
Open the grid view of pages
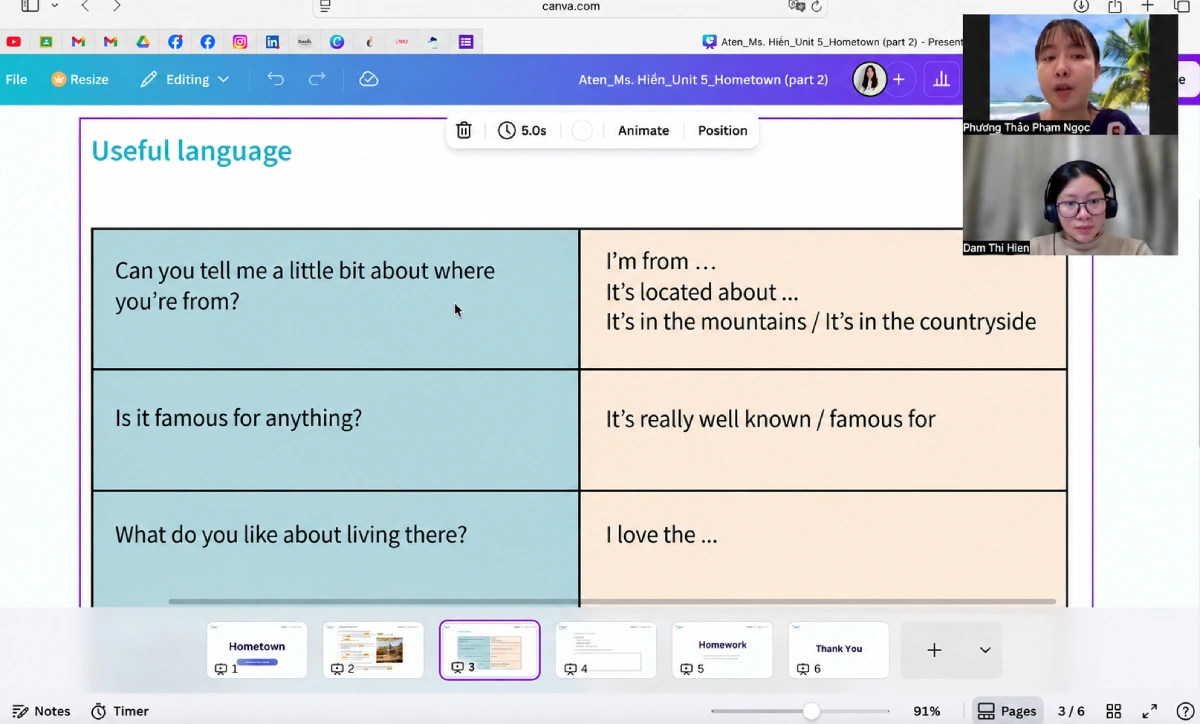(x=1113, y=711)
